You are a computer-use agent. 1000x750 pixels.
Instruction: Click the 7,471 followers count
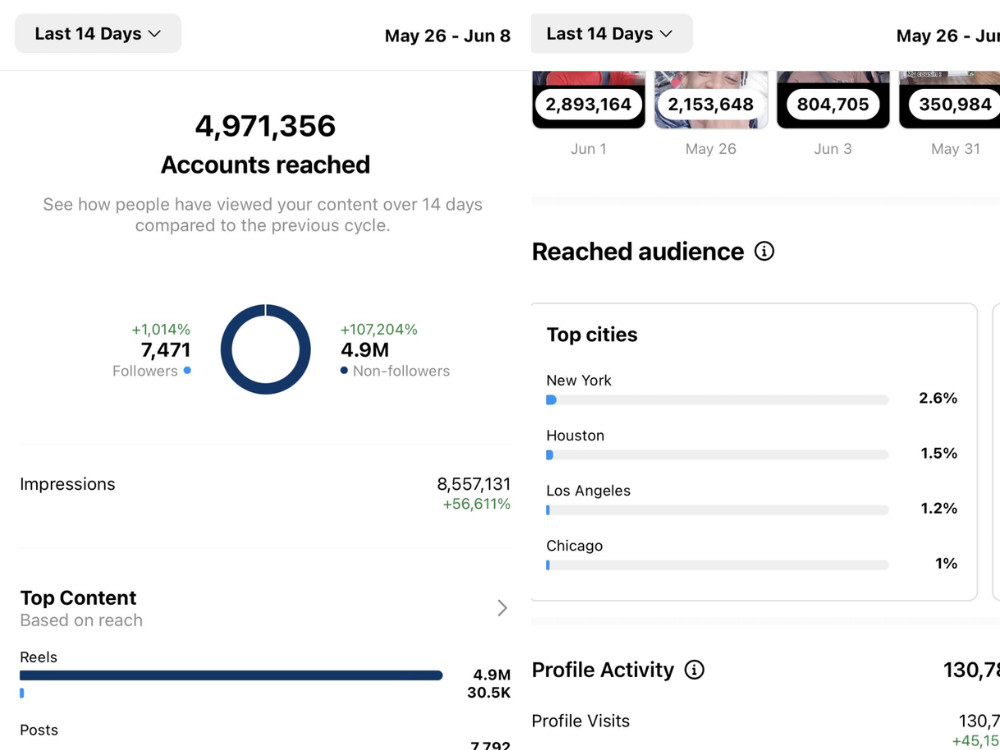[166, 350]
